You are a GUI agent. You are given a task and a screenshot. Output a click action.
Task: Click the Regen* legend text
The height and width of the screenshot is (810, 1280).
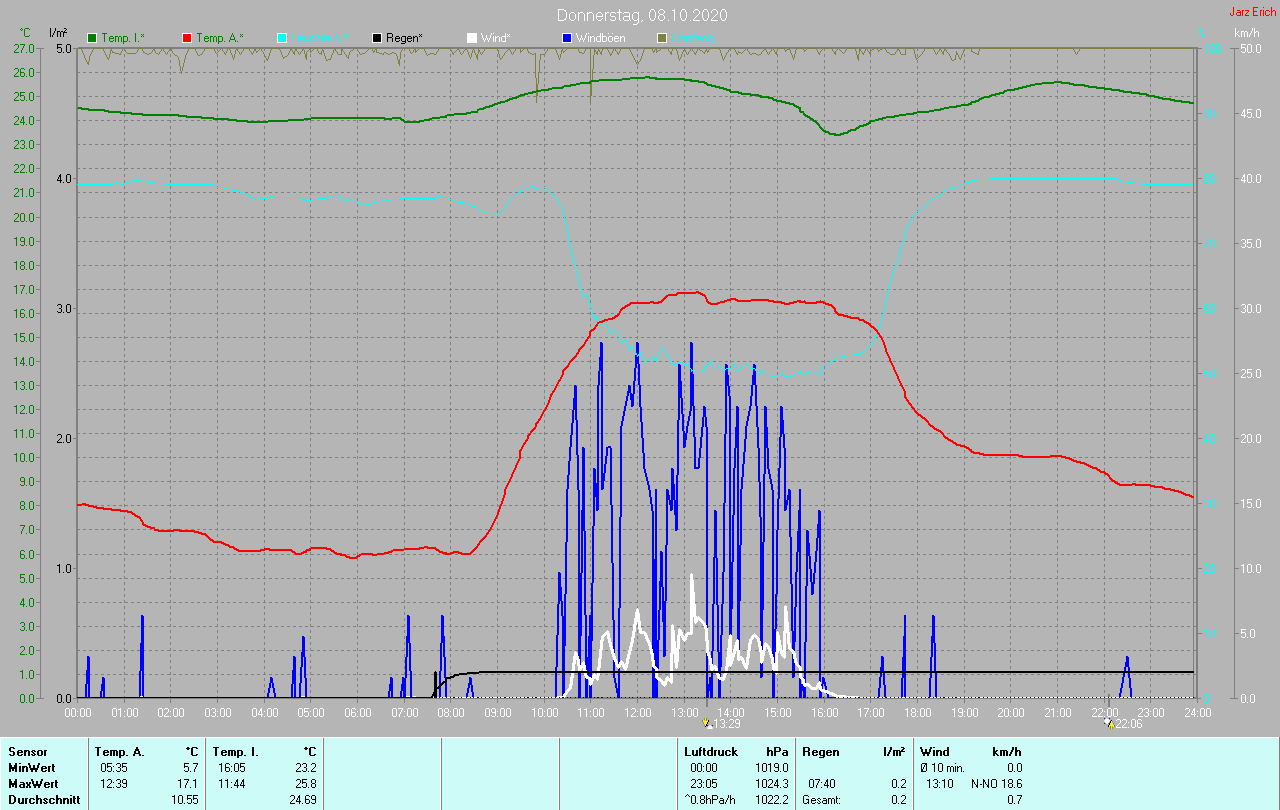(x=405, y=38)
